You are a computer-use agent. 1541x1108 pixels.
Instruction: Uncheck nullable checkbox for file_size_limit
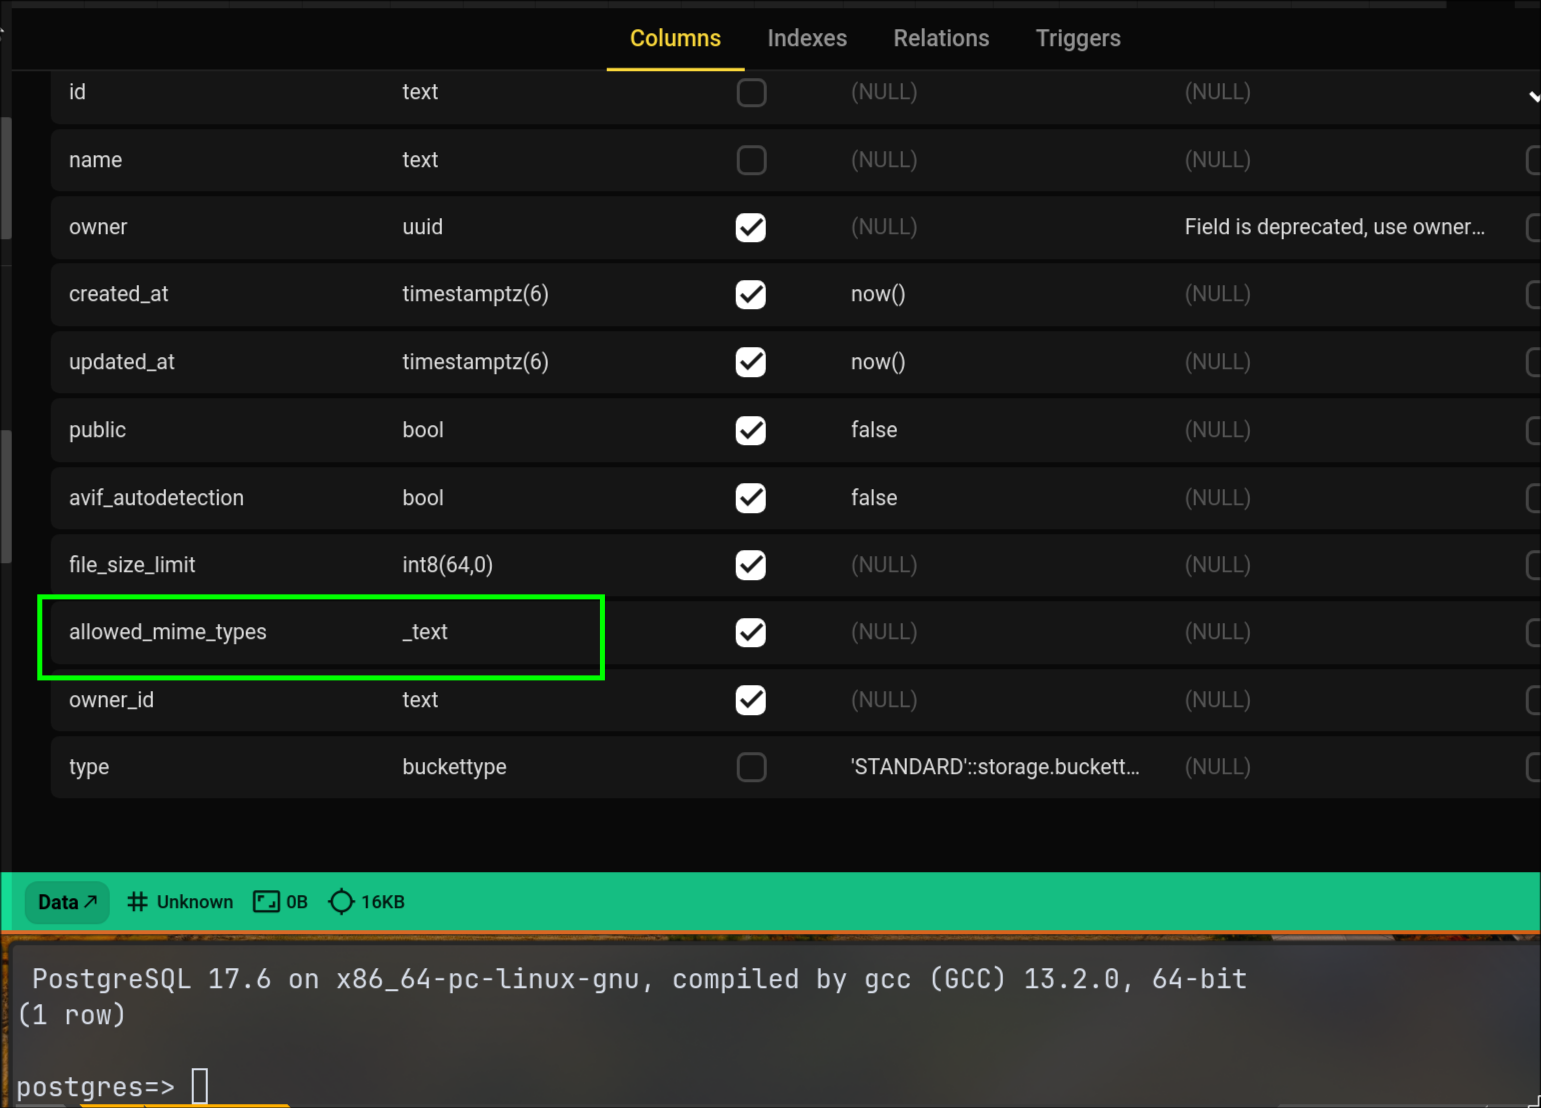pos(751,565)
